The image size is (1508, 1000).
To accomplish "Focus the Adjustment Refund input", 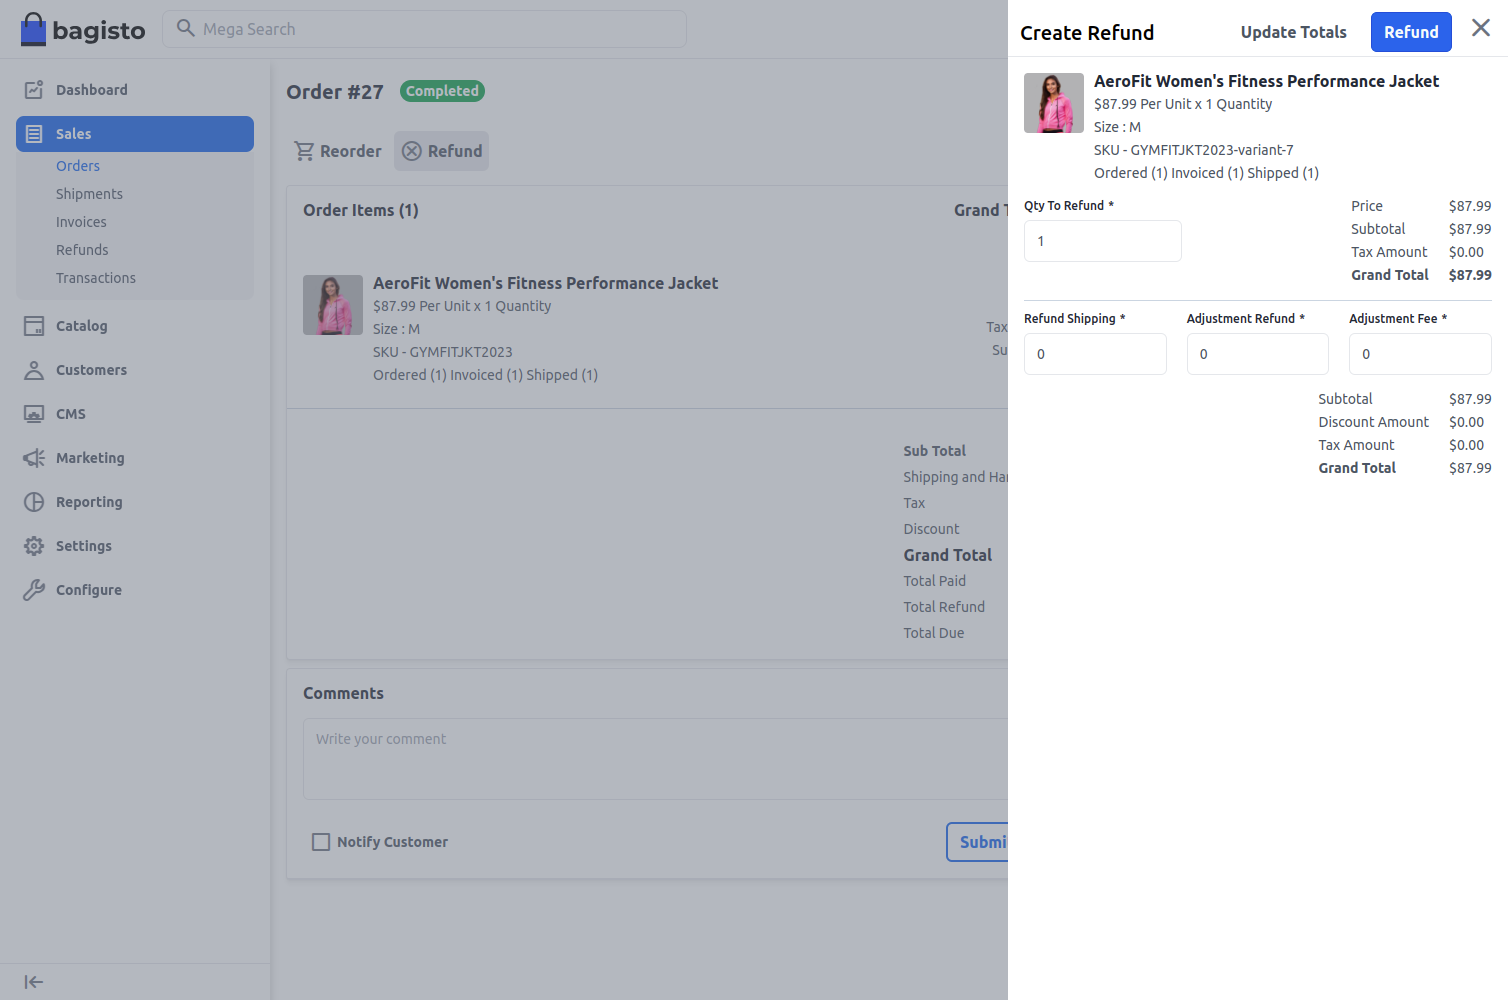I will pos(1257,354).
